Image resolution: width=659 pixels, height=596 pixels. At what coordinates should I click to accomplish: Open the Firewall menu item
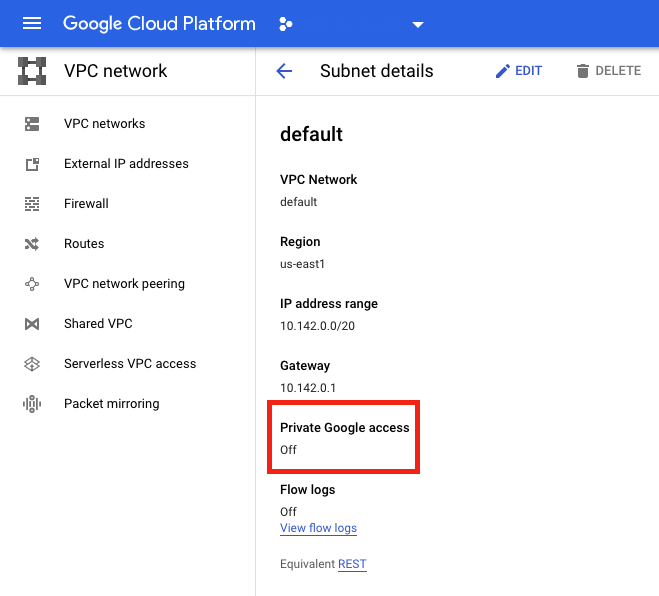point(86,204)
